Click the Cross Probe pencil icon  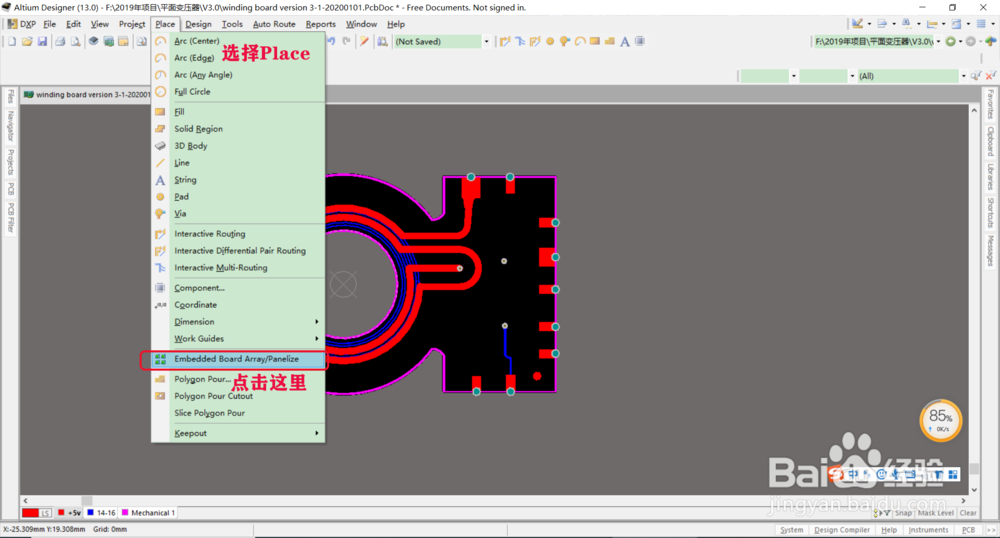click(364, 41)
